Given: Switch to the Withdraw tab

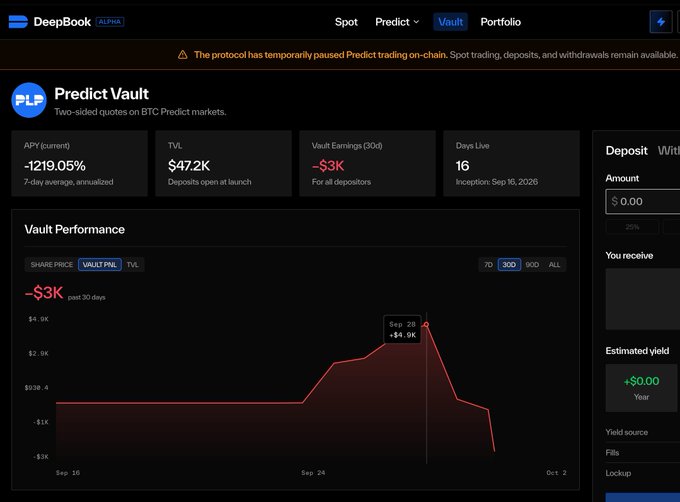Looking at the screenshot, I should click(668, 150).
